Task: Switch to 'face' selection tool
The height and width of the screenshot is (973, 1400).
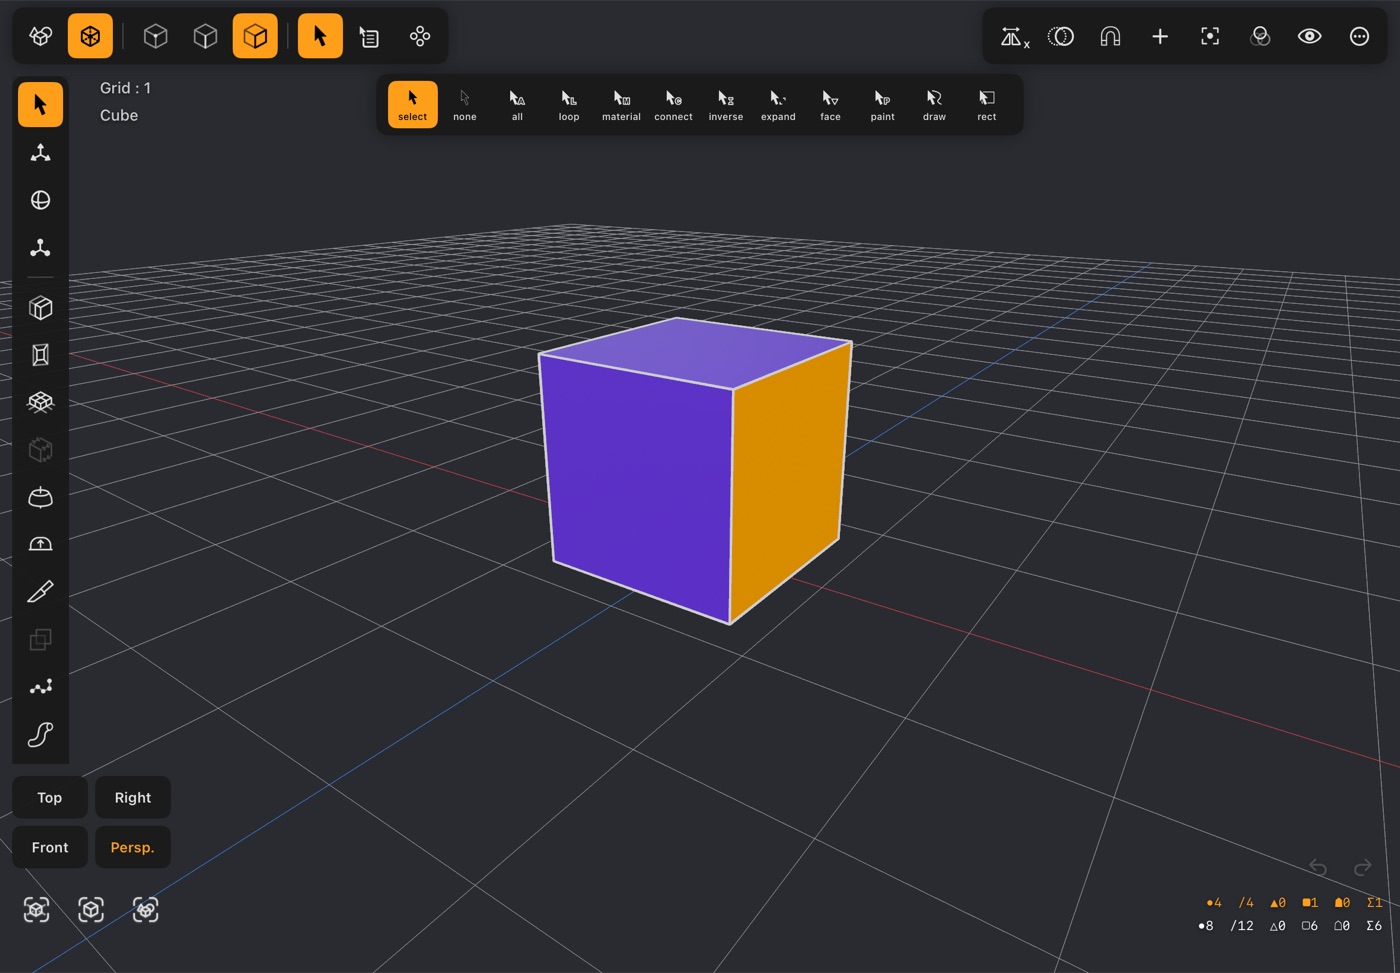Action: point(830,104)
